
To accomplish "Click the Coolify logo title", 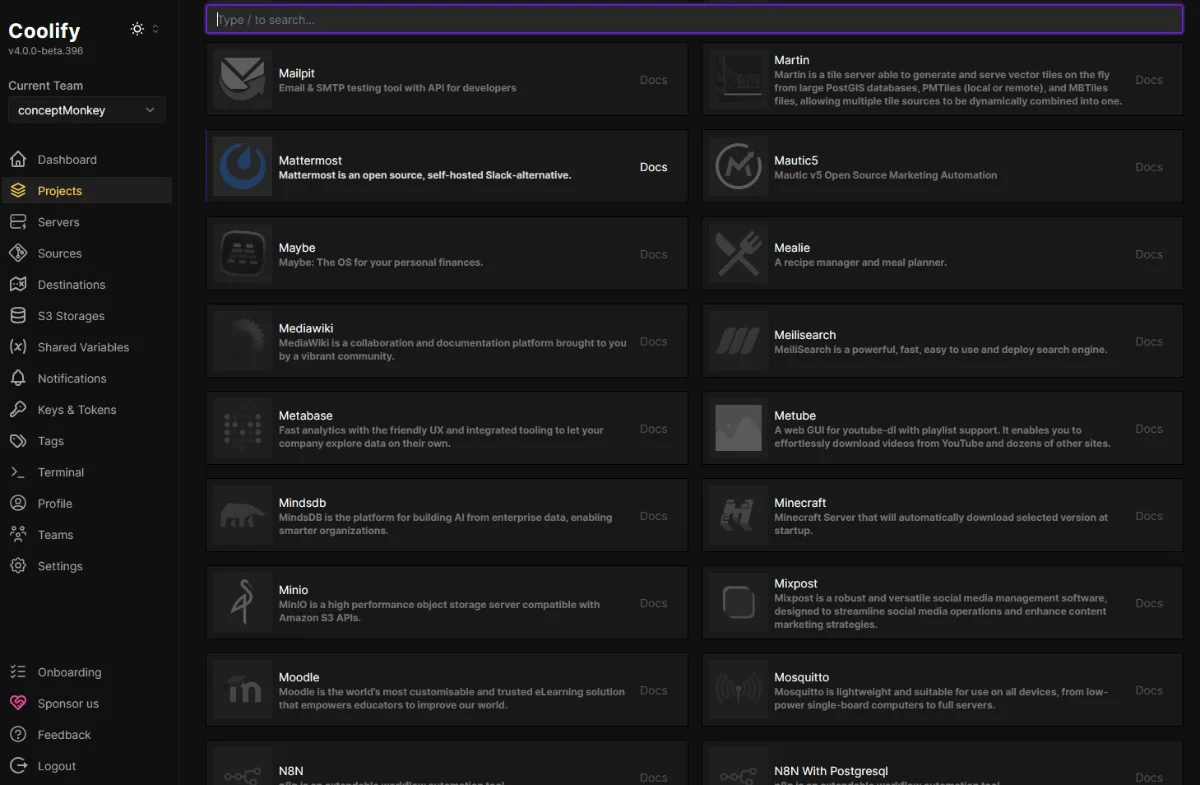I will 44,31.
